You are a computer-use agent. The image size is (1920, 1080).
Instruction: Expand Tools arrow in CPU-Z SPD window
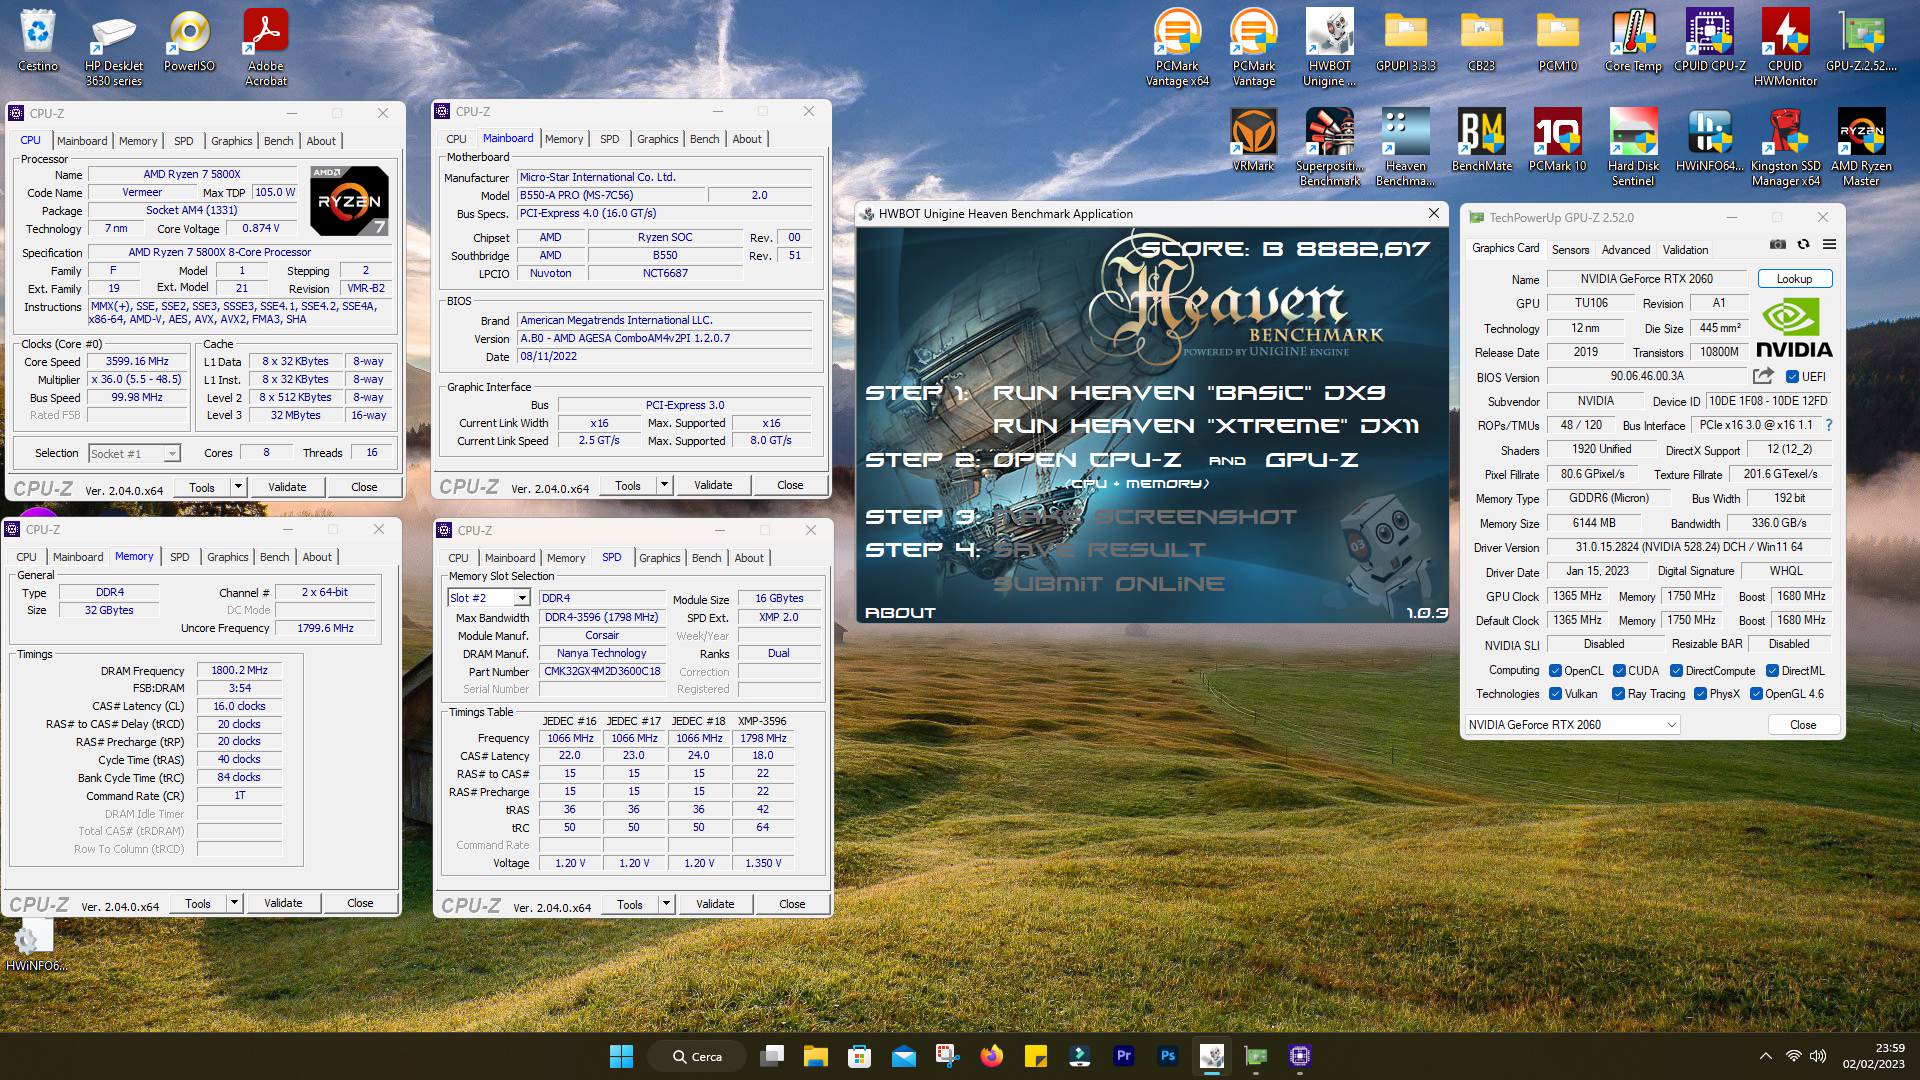pos(666,904)
